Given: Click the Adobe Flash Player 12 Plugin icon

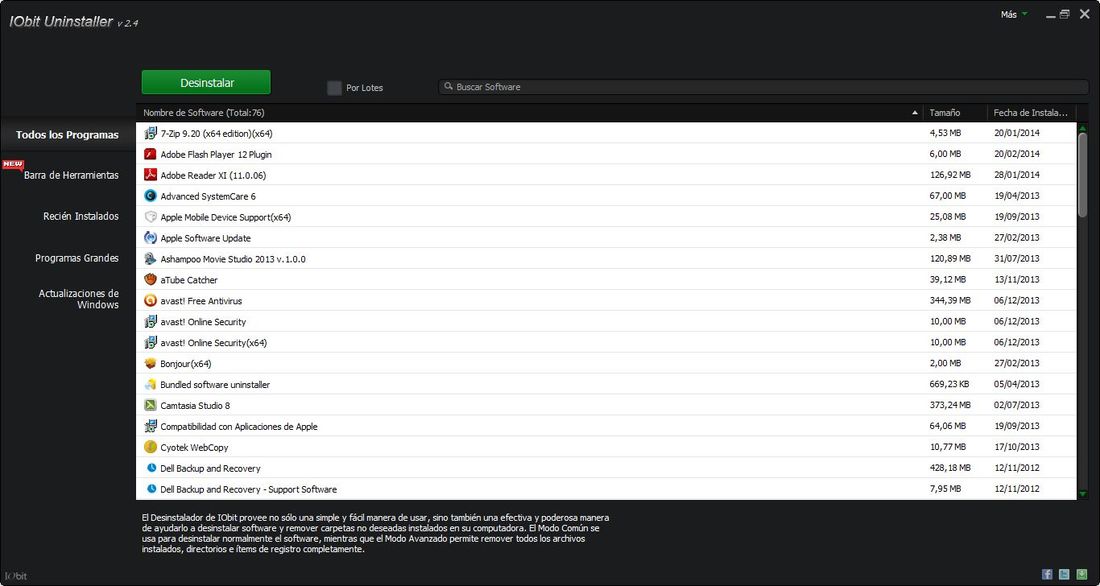Looking at the screenshot, I should coord(150,154).
